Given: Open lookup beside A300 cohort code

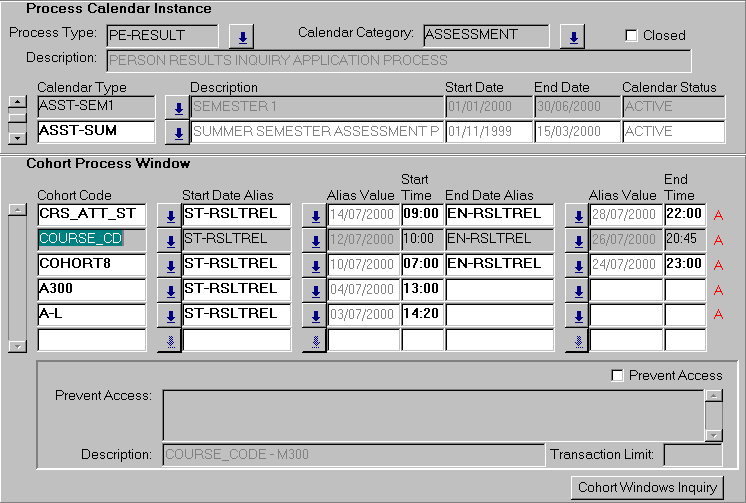Looking at the screenshot, I should (x=169, y=291).
